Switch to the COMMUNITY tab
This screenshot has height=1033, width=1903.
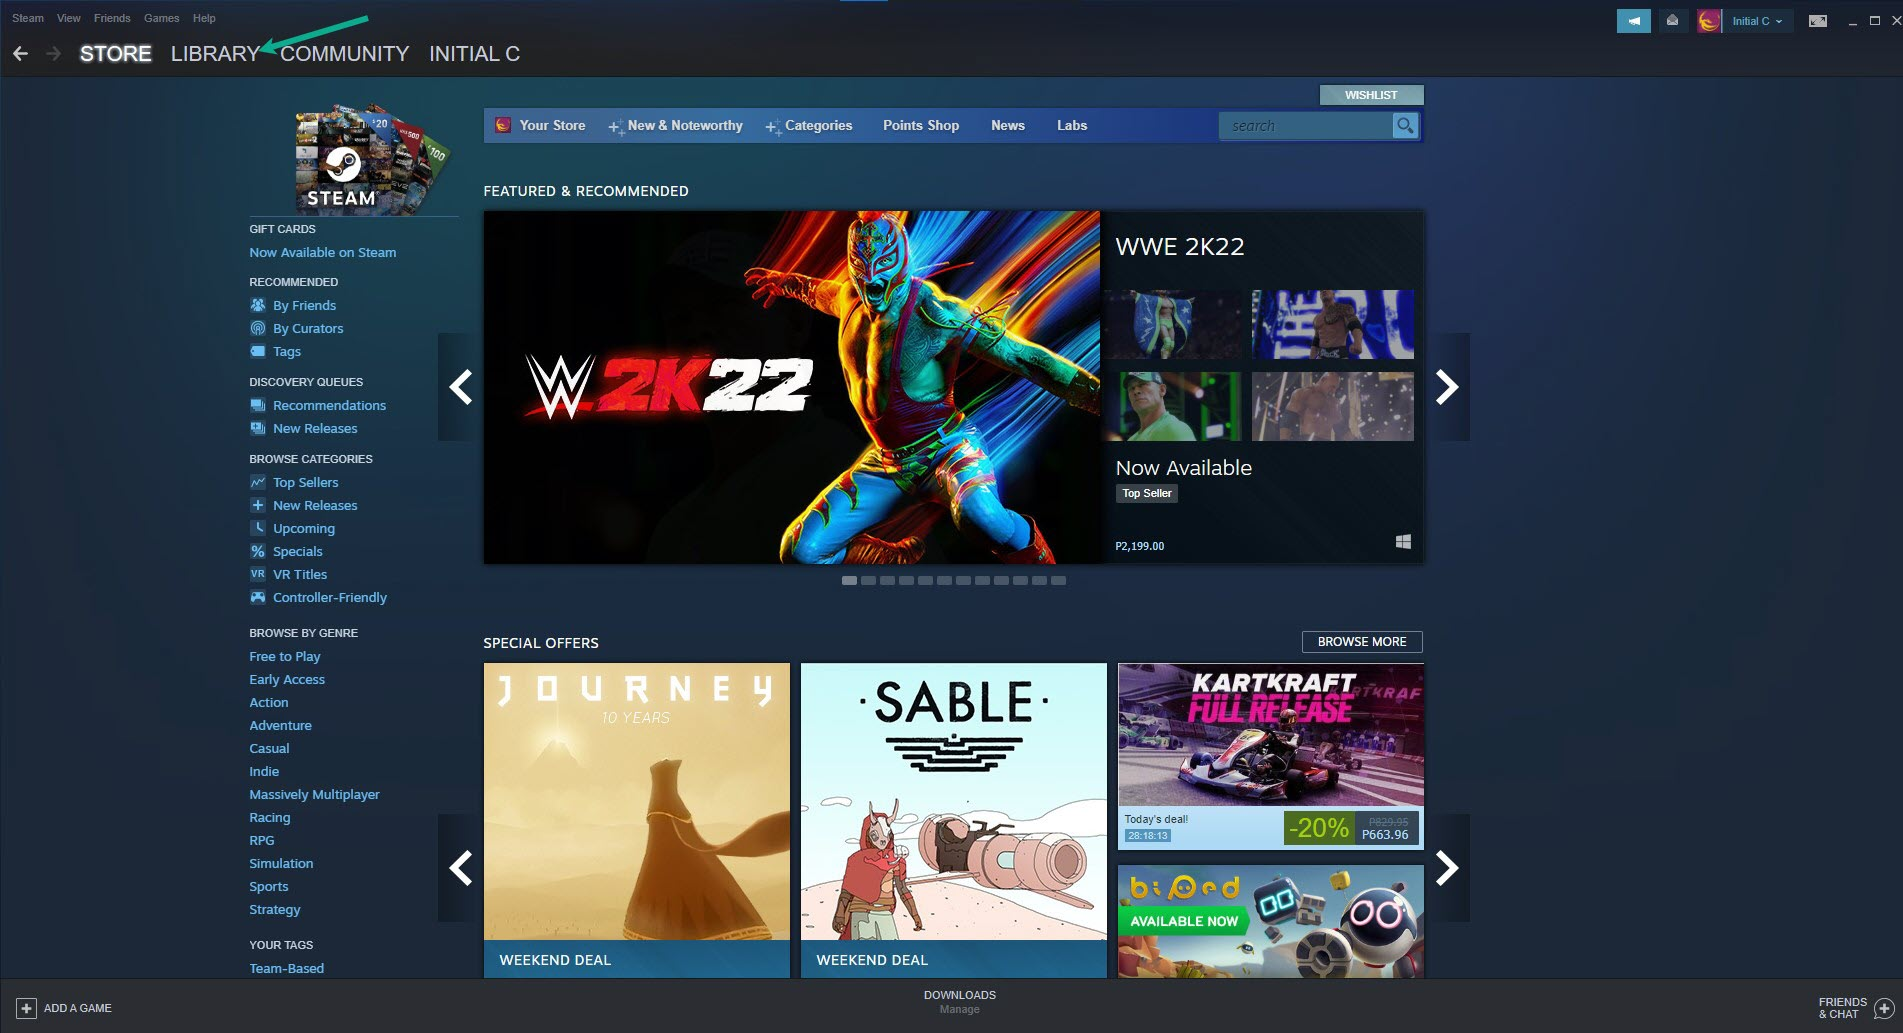coord(345,54)
